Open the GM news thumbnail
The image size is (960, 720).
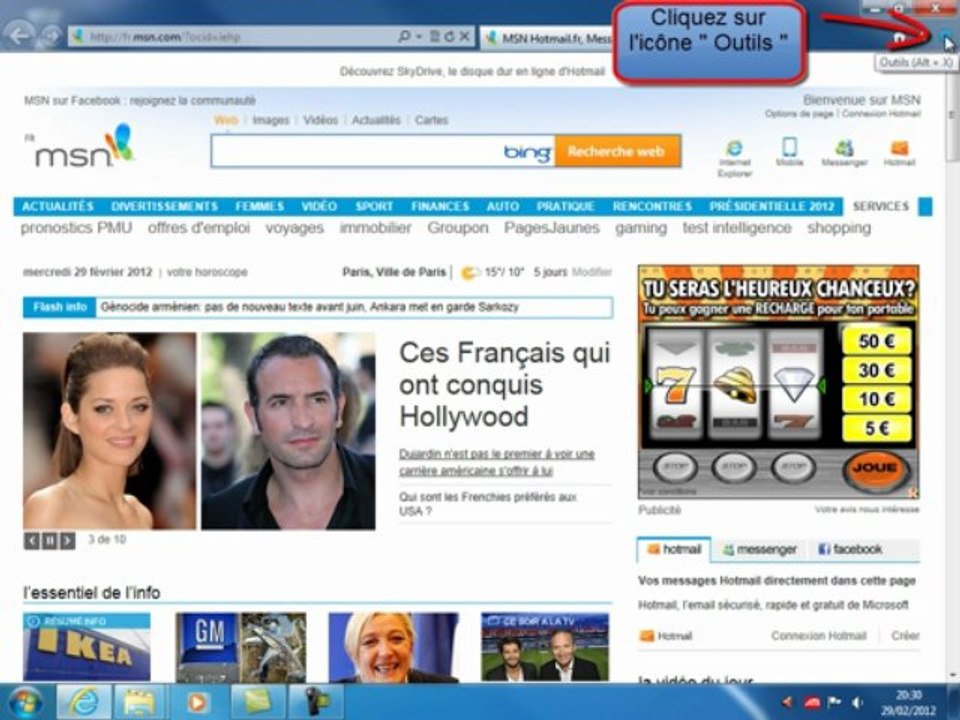pos(241,647)
